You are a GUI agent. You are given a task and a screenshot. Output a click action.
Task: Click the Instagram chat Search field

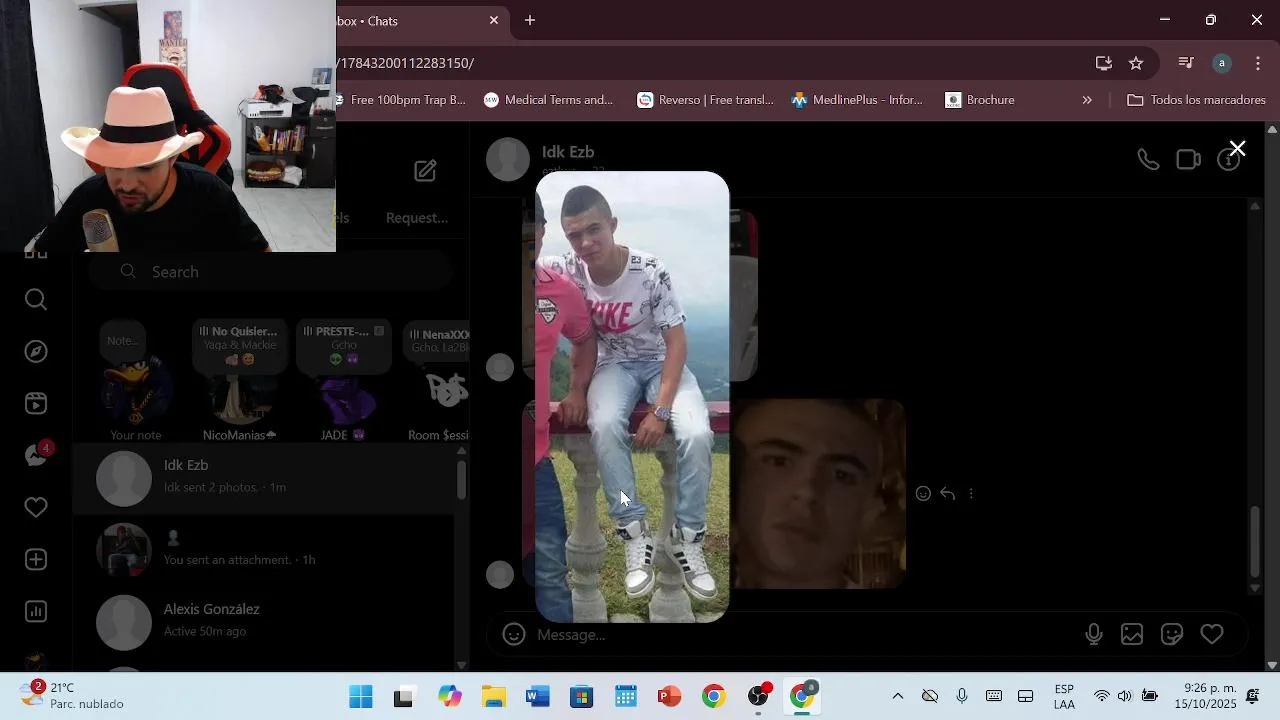point(270,272)
